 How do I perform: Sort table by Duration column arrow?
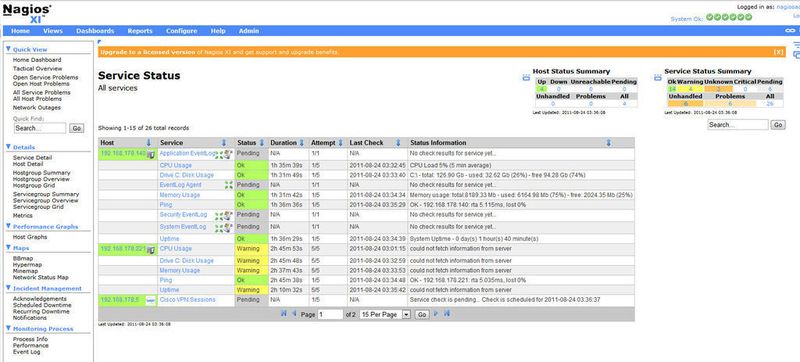(x=302, y=143)
